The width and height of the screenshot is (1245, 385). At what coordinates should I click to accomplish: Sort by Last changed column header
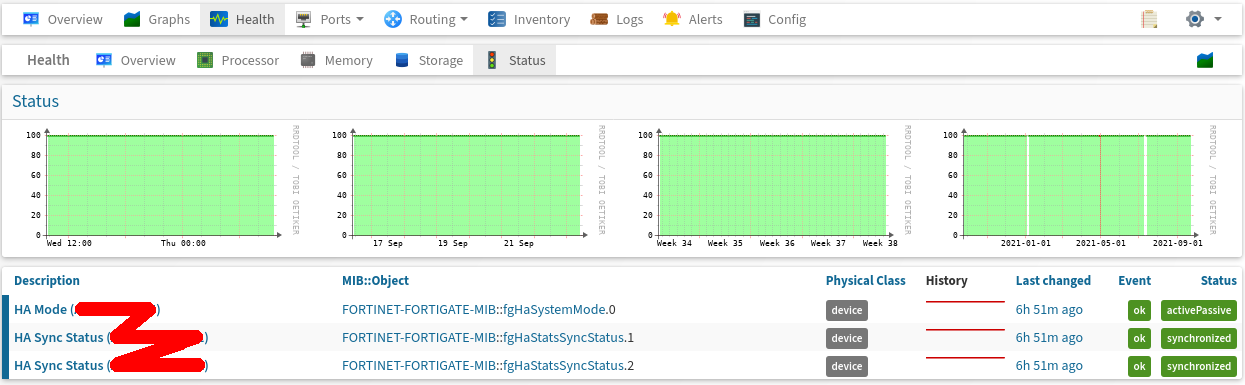click(x=1053, y=281)
